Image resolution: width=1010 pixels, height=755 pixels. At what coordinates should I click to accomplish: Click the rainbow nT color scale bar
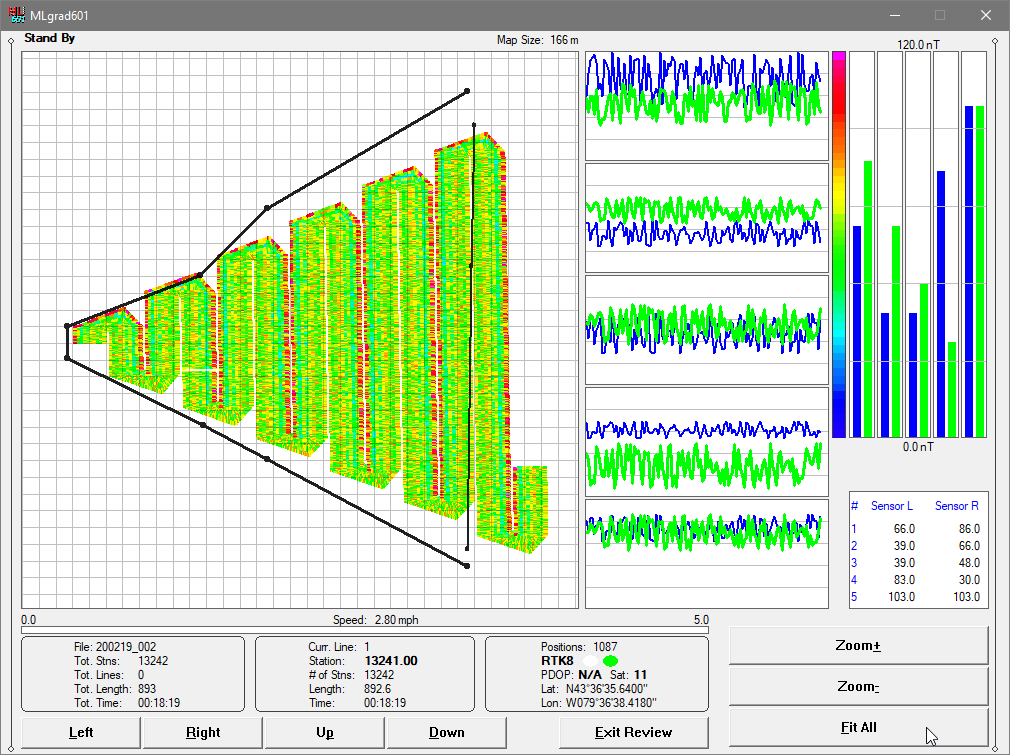coord(839,245)
